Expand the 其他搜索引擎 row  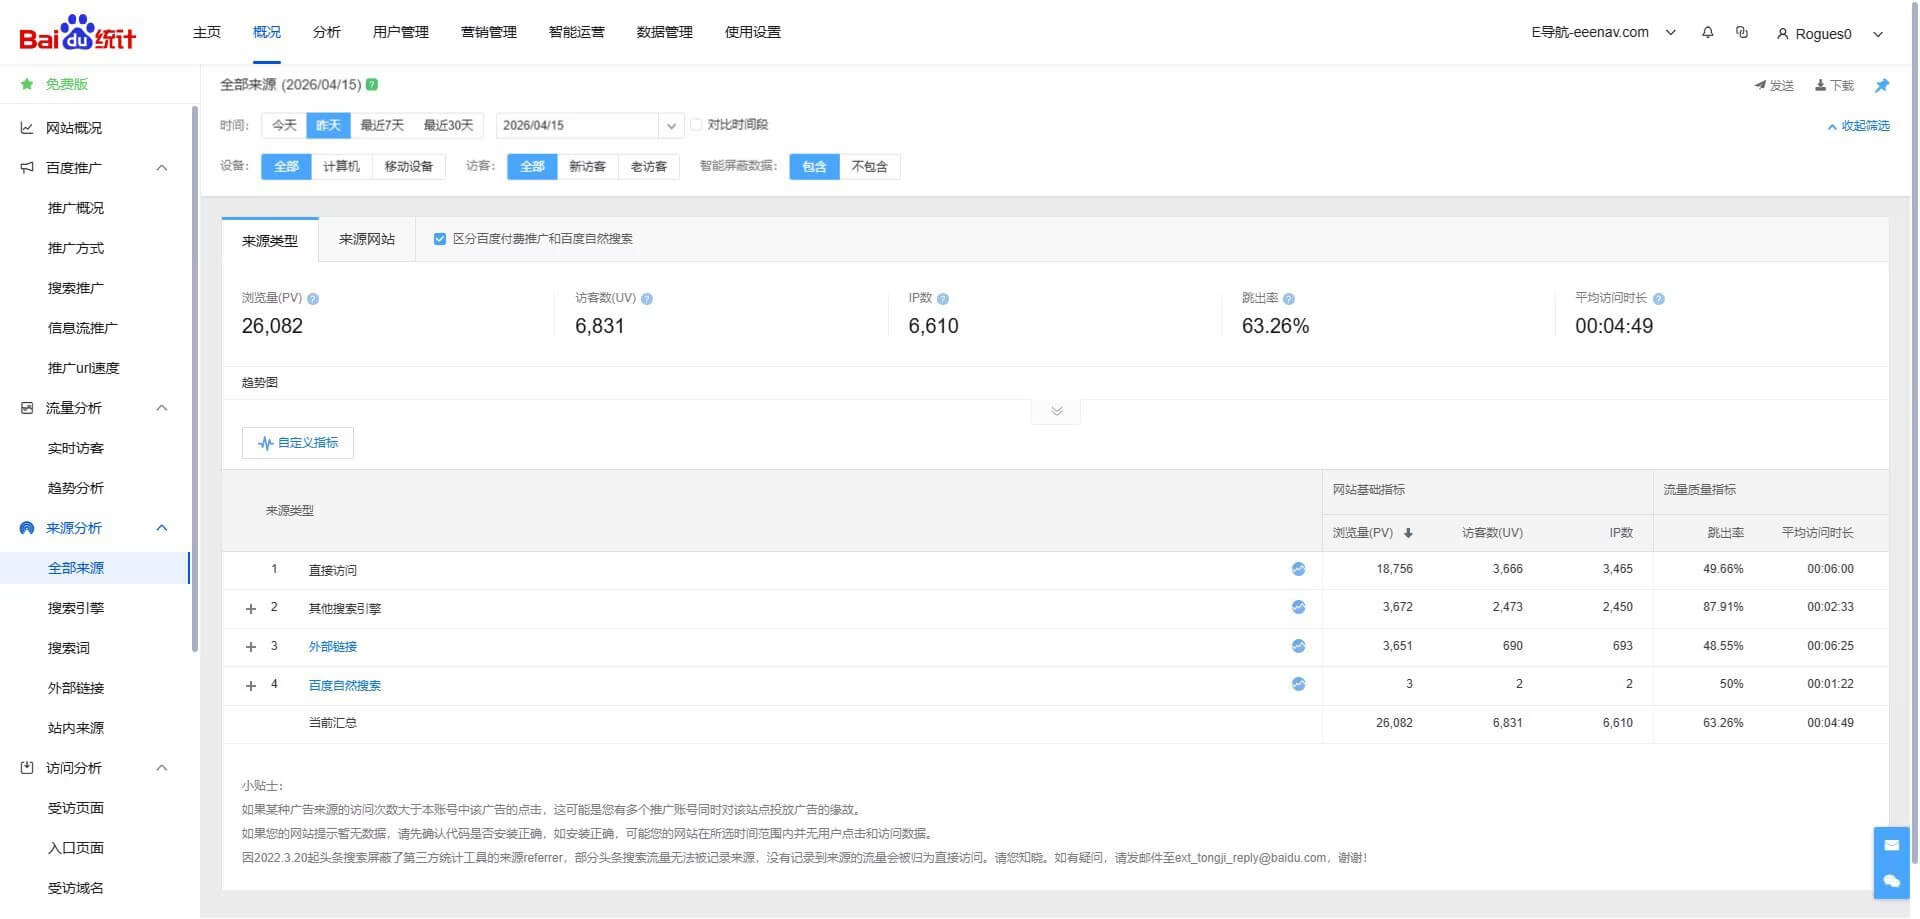pos(251,608)
